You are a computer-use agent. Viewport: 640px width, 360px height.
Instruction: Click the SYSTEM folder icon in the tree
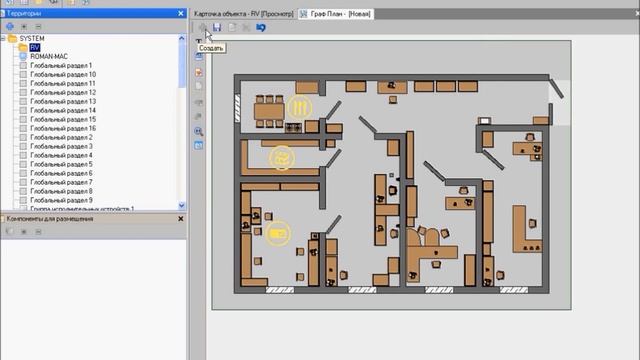[x=13, y=38]
